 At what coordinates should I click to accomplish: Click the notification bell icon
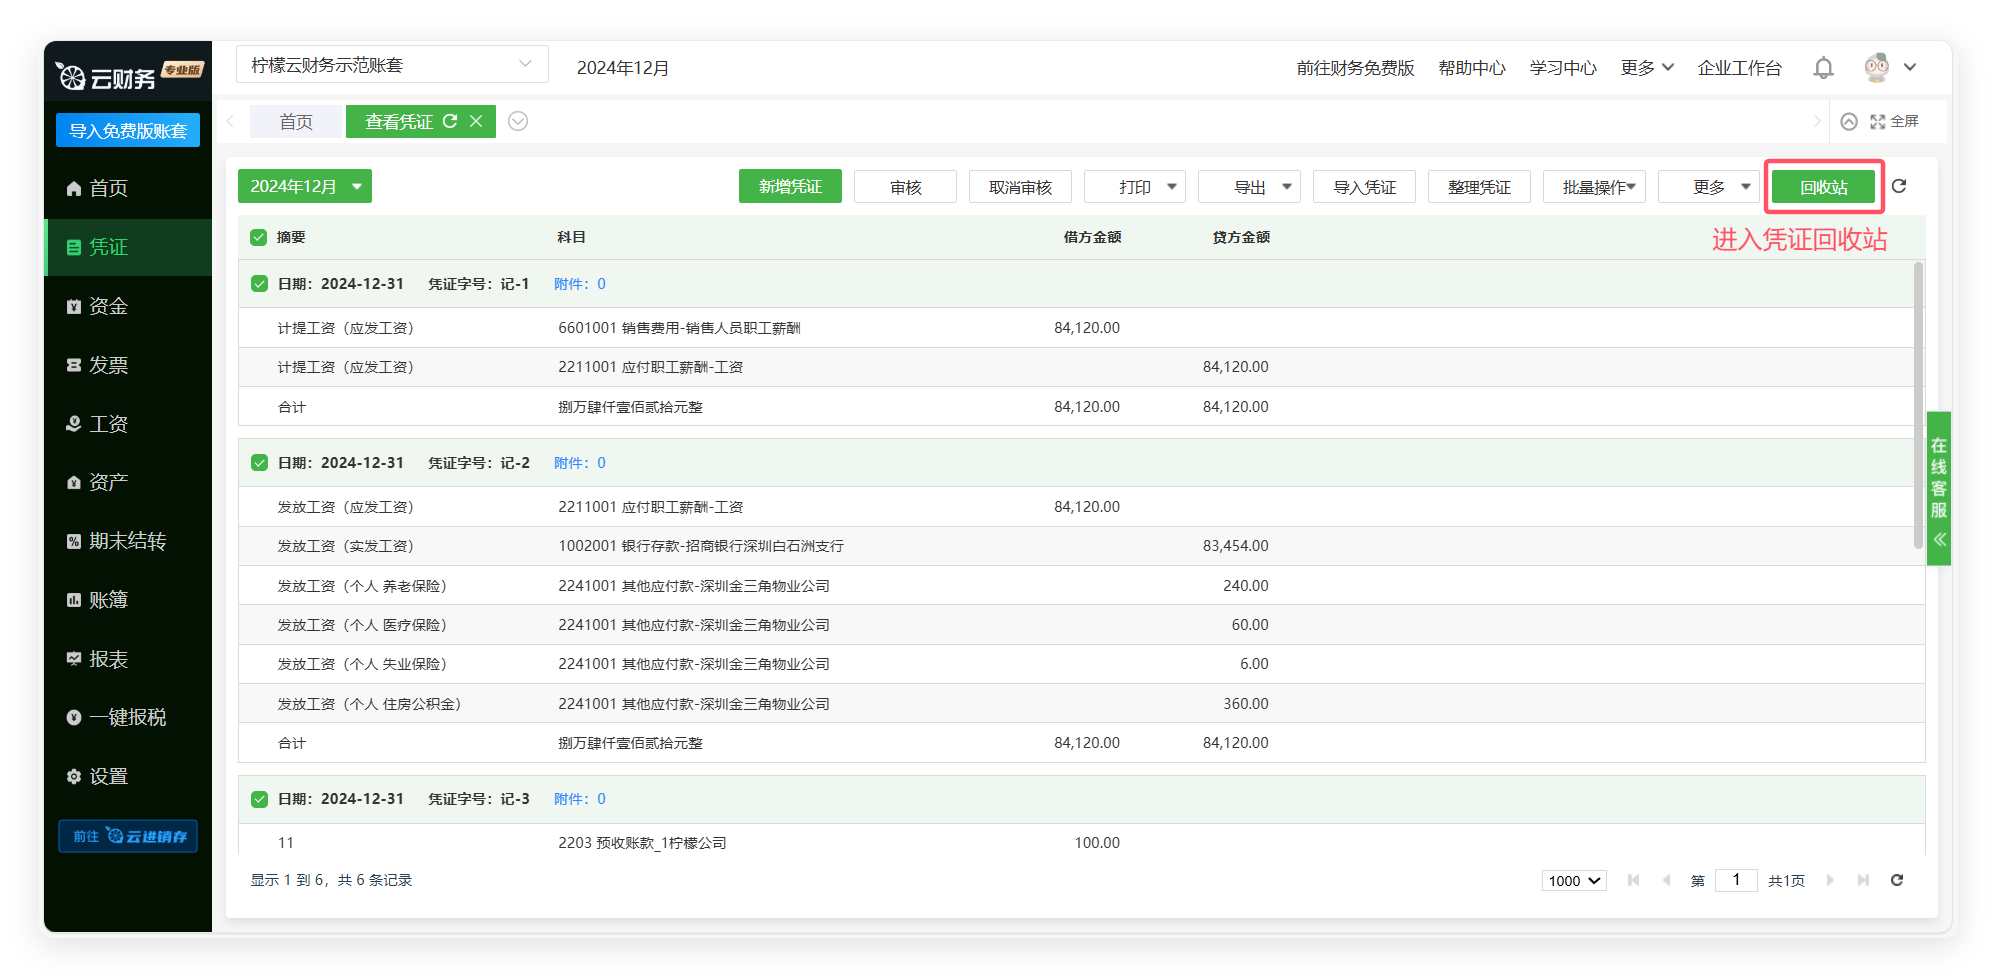pyautogui.click(x=1823, y=68)
